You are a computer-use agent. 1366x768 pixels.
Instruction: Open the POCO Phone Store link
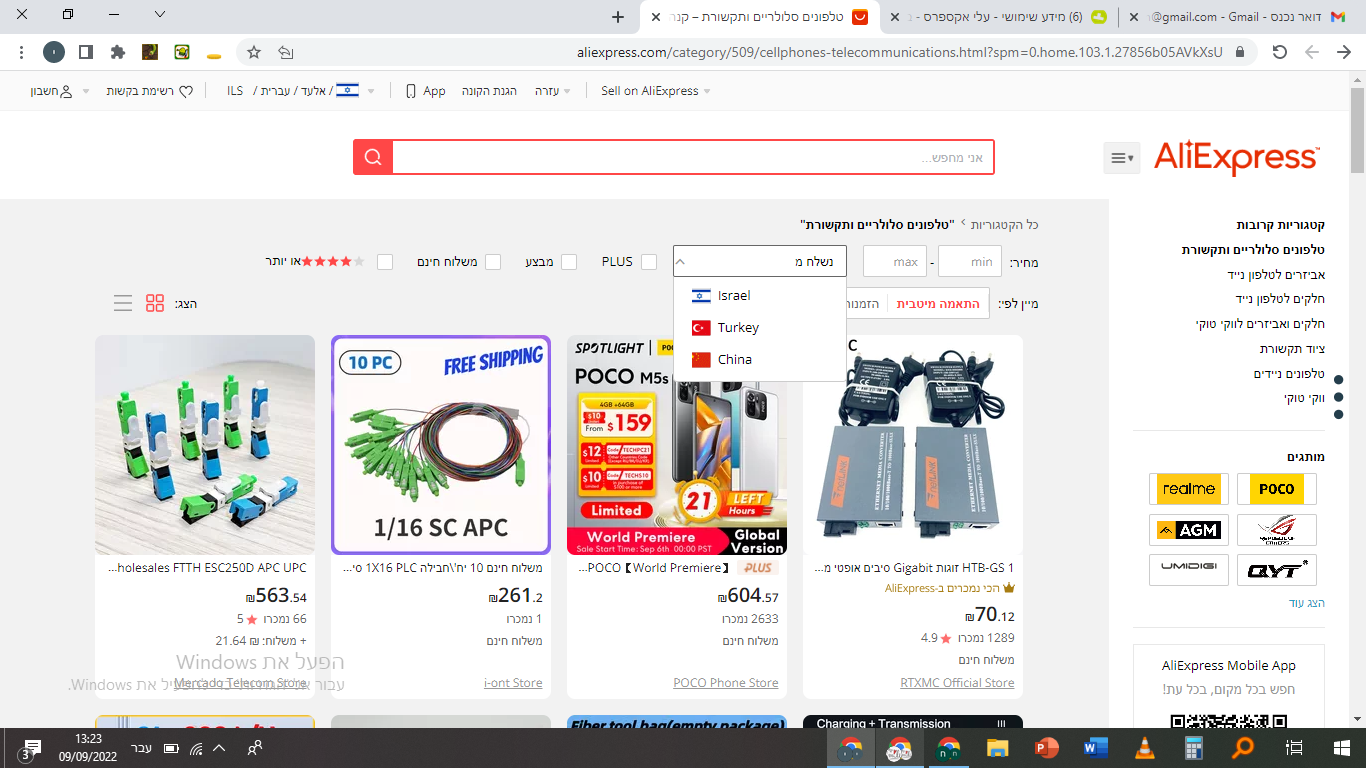pyautogui.click(x=726, y=683)
